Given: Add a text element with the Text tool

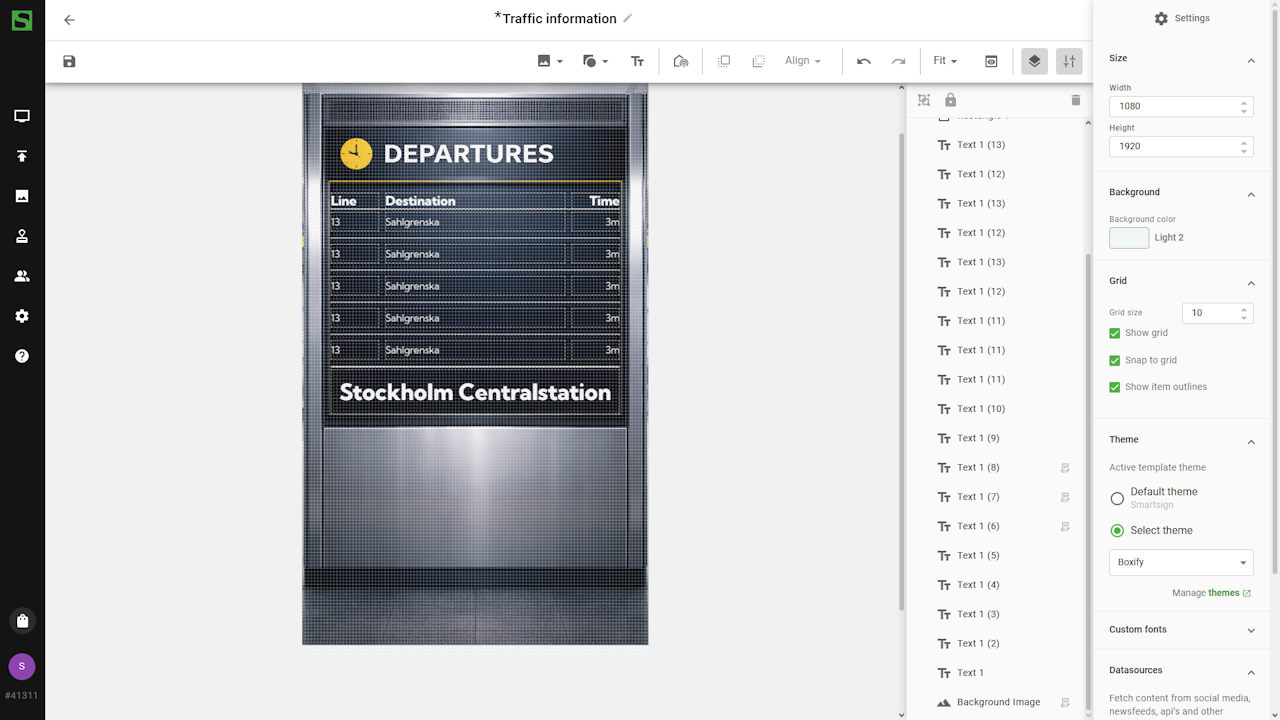Looking at the screenshot, I should tap(637, 61).
